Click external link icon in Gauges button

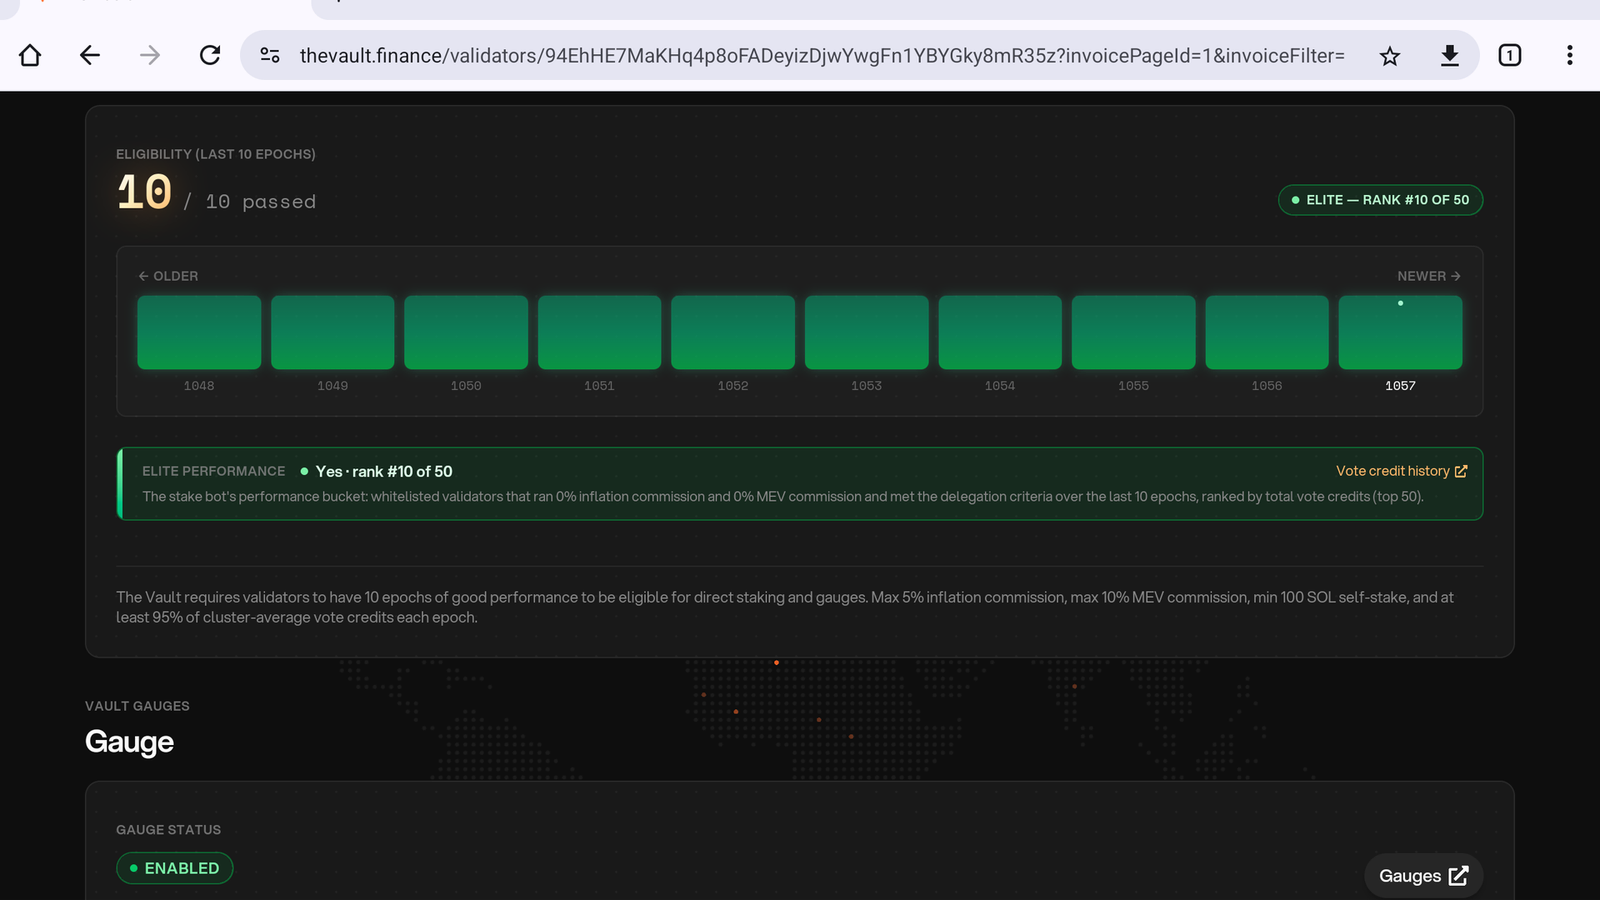point(1459,876)
